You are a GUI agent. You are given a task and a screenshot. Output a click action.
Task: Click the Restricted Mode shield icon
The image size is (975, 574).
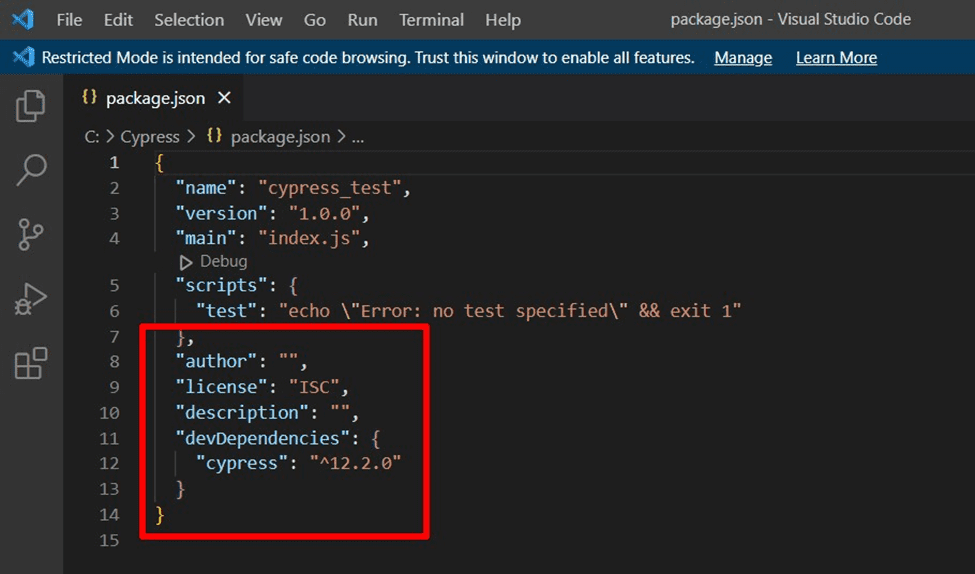[23, 58]
